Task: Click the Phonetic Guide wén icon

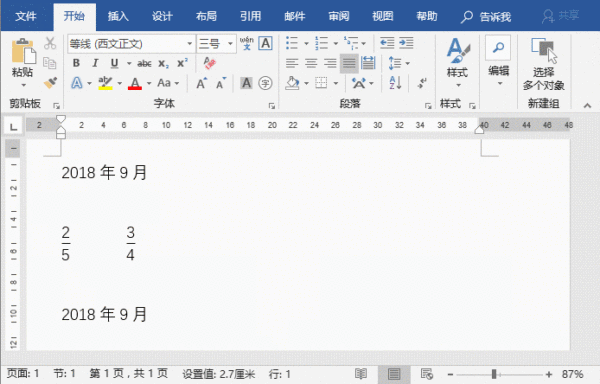Action: [246, 43]
